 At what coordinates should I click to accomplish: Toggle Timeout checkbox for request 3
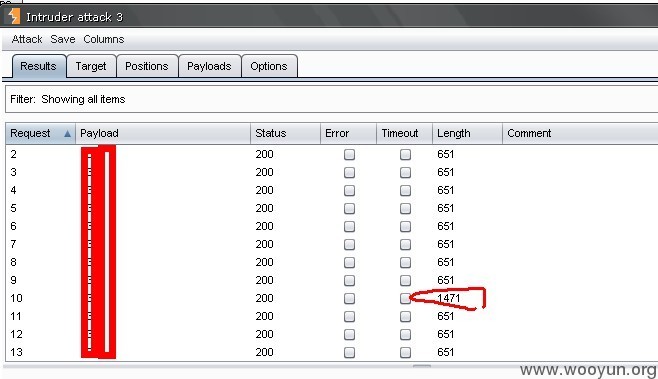405,173
